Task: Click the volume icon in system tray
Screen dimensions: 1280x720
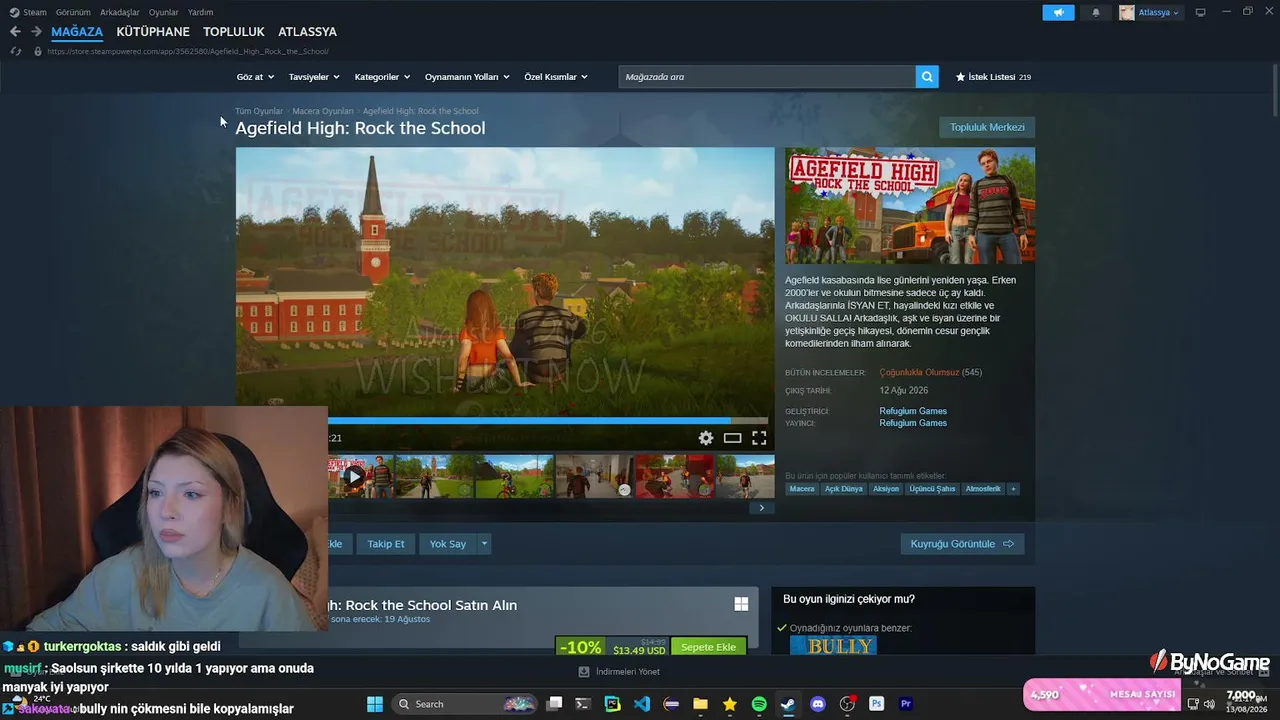Action: (x=1209, y=704)
